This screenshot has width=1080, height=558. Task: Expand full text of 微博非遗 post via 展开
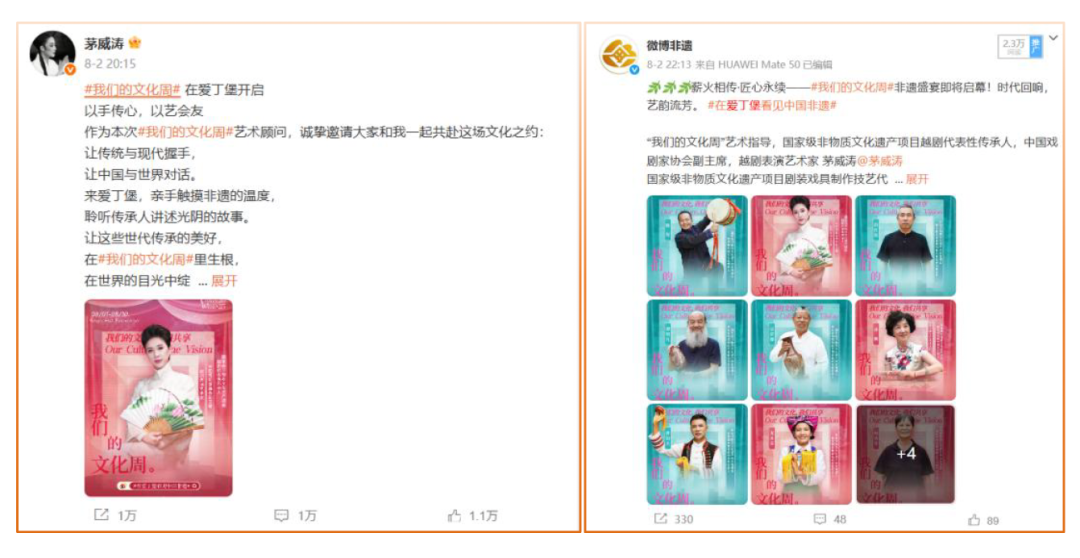coord(917,178)
